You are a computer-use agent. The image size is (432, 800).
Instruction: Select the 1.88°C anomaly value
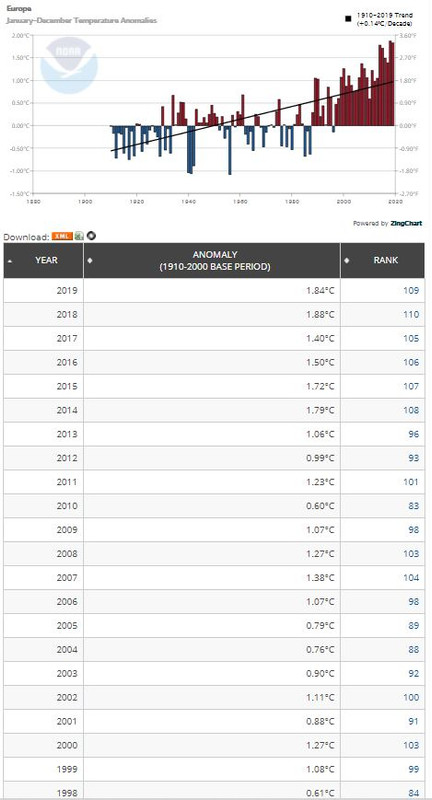(320, 315)
